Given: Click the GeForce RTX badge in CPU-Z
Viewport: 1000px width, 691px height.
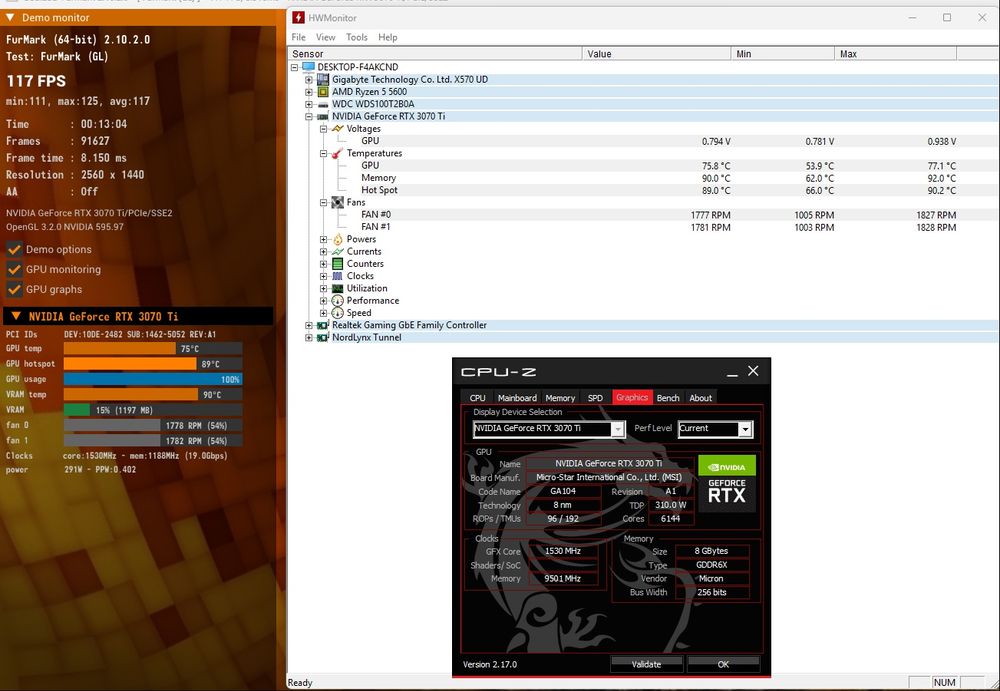Looking at the screenshot, I should [x=727, y=492].
